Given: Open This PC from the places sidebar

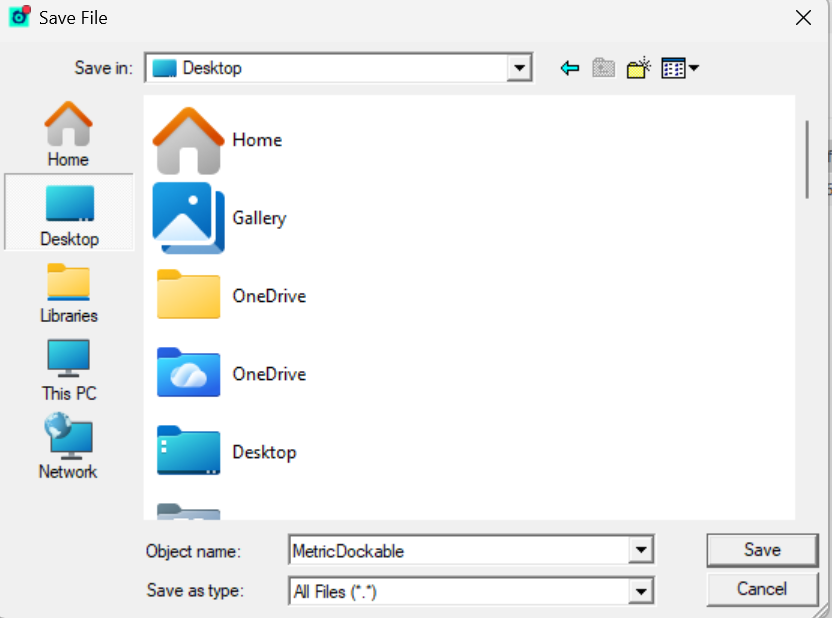Looking at the screenshot, I should click(x=69, y=370).
